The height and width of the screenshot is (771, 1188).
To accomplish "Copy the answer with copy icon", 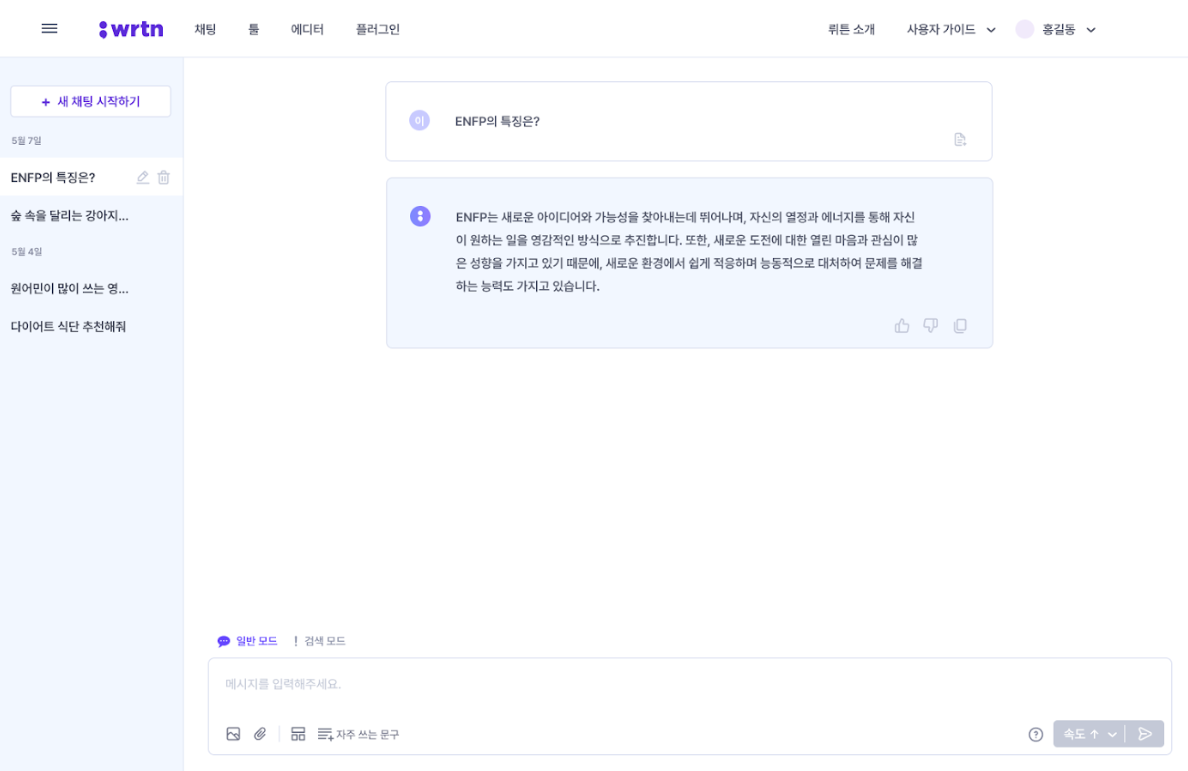I will 960,326.
